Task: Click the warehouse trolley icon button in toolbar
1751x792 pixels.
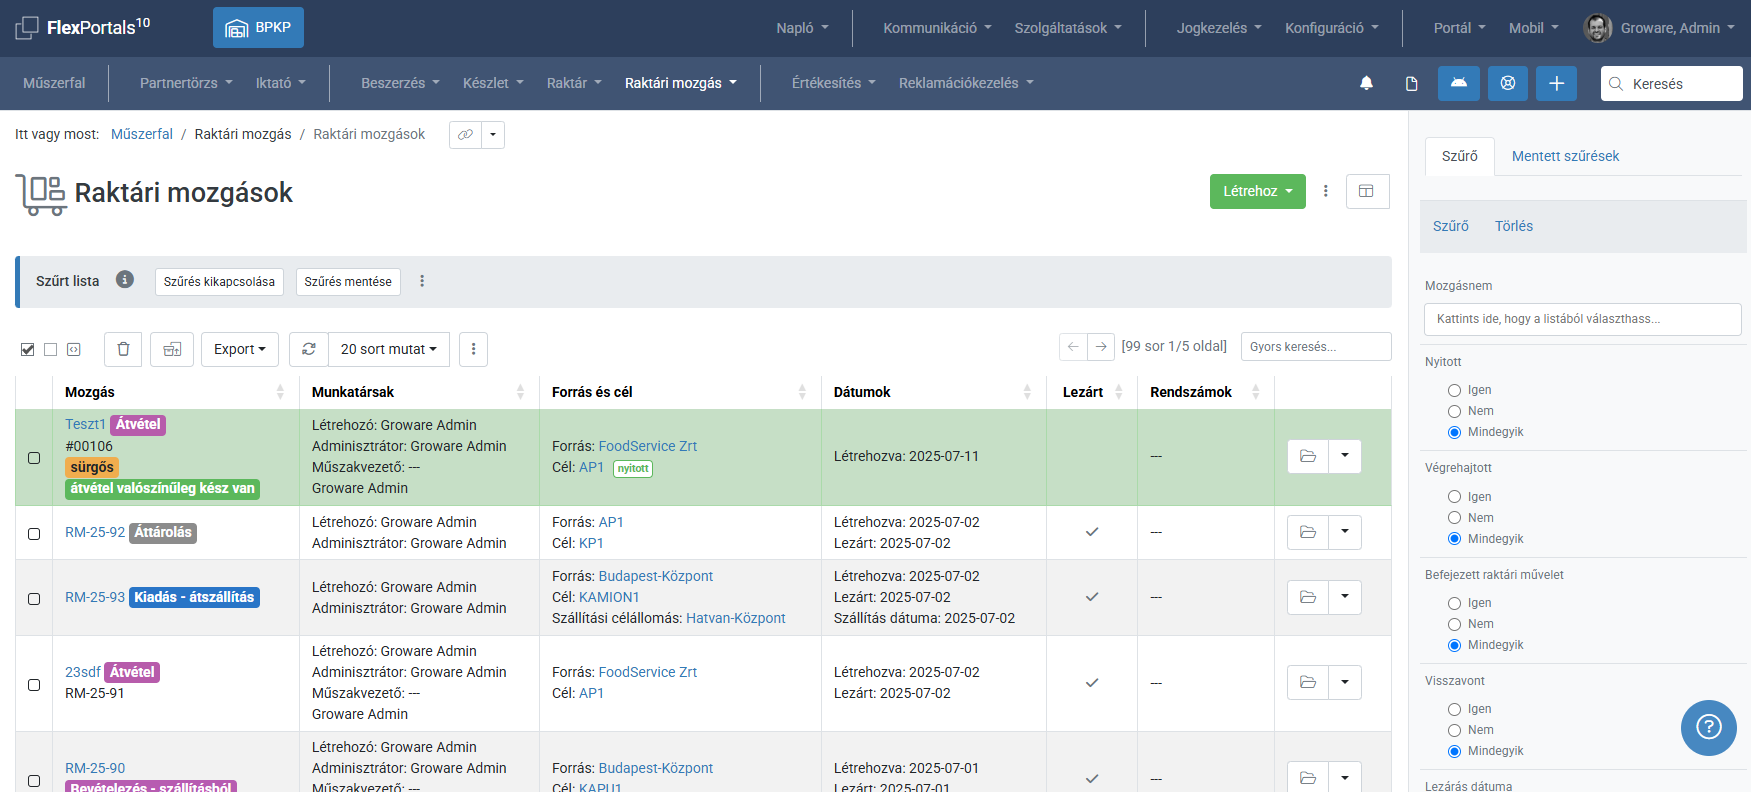Action: pyautogui.click(x=172, y=349)
